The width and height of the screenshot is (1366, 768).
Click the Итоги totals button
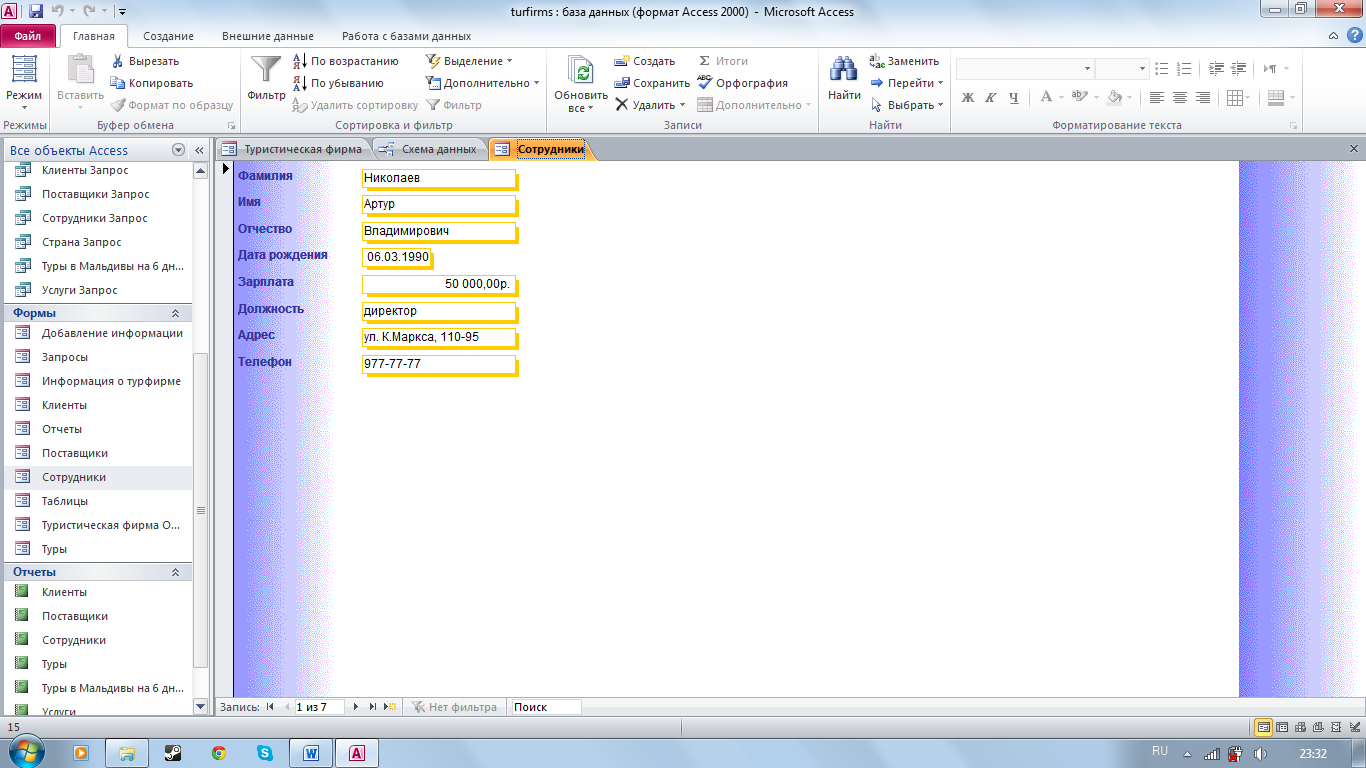click(x=723, y=61)
